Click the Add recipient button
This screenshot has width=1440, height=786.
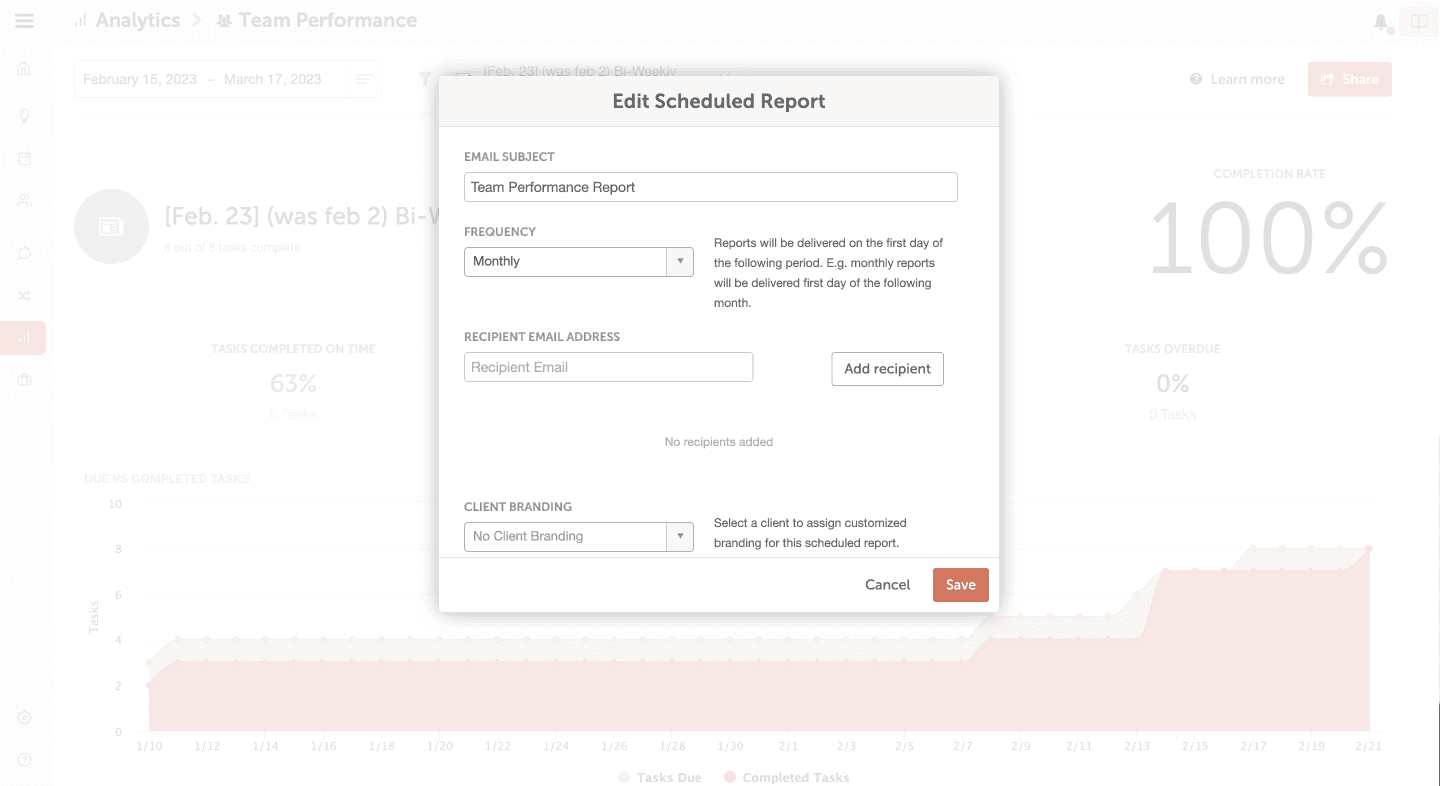point(887,368)
